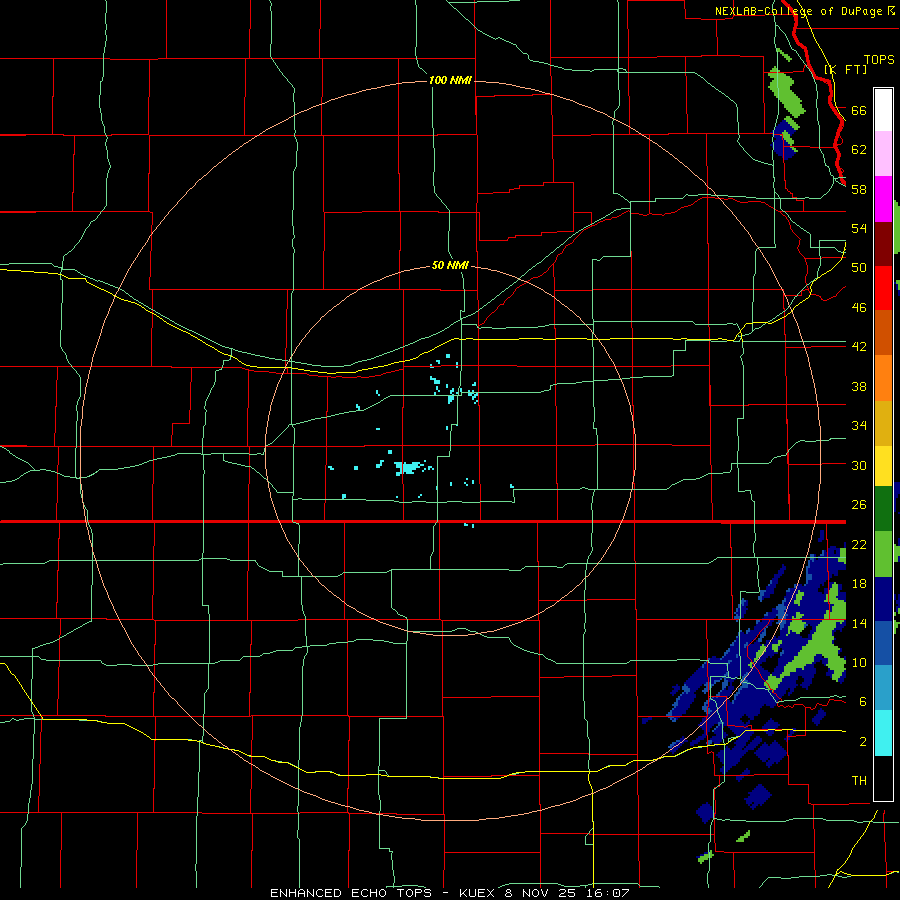Click the TH threshold legend label
900x900 pixels.
point(859,781)
